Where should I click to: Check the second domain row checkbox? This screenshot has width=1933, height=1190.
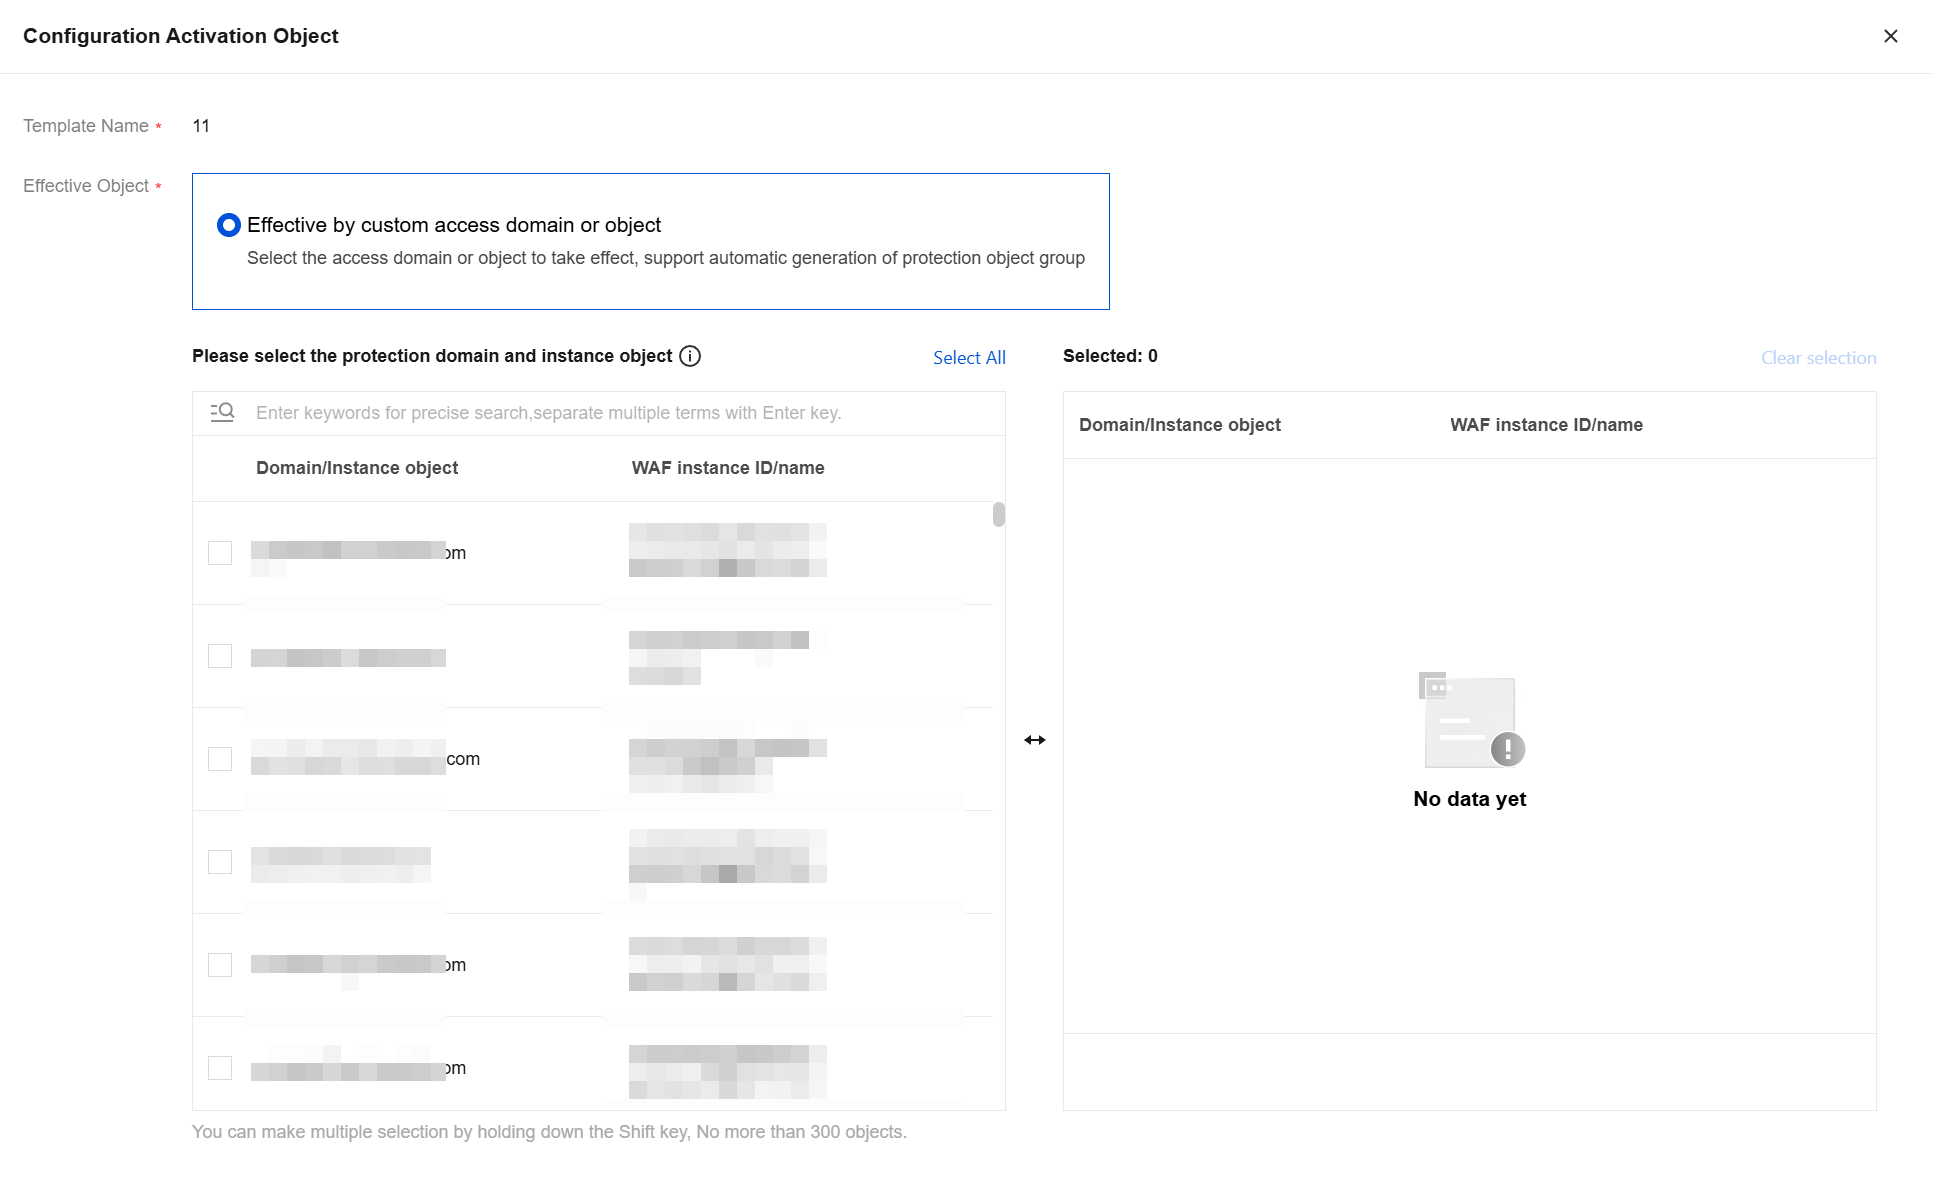[x=220, y=656]
